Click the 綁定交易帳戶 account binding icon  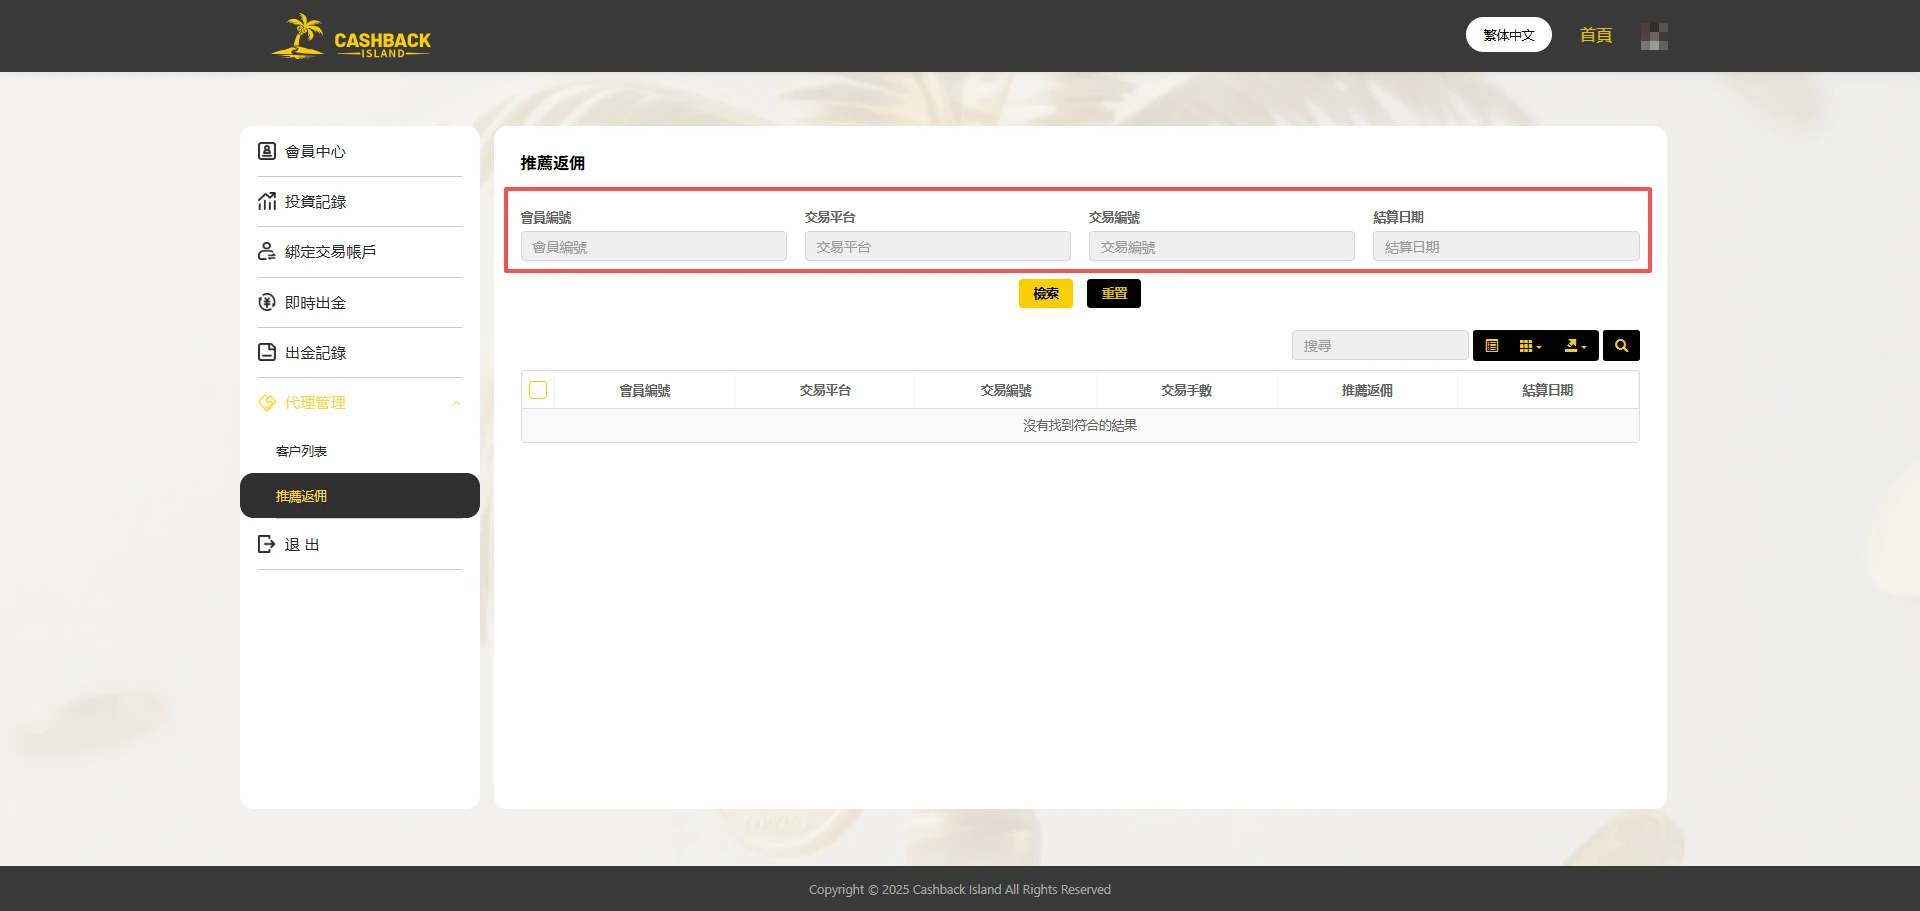tap(266, 251)
